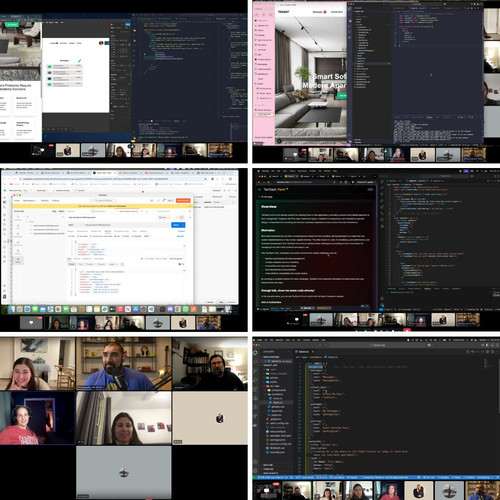Open the orange Postman icon in the dock
The width and height of the screenshot is (500, 500).
pyautogui.click(x=193, y=309)
